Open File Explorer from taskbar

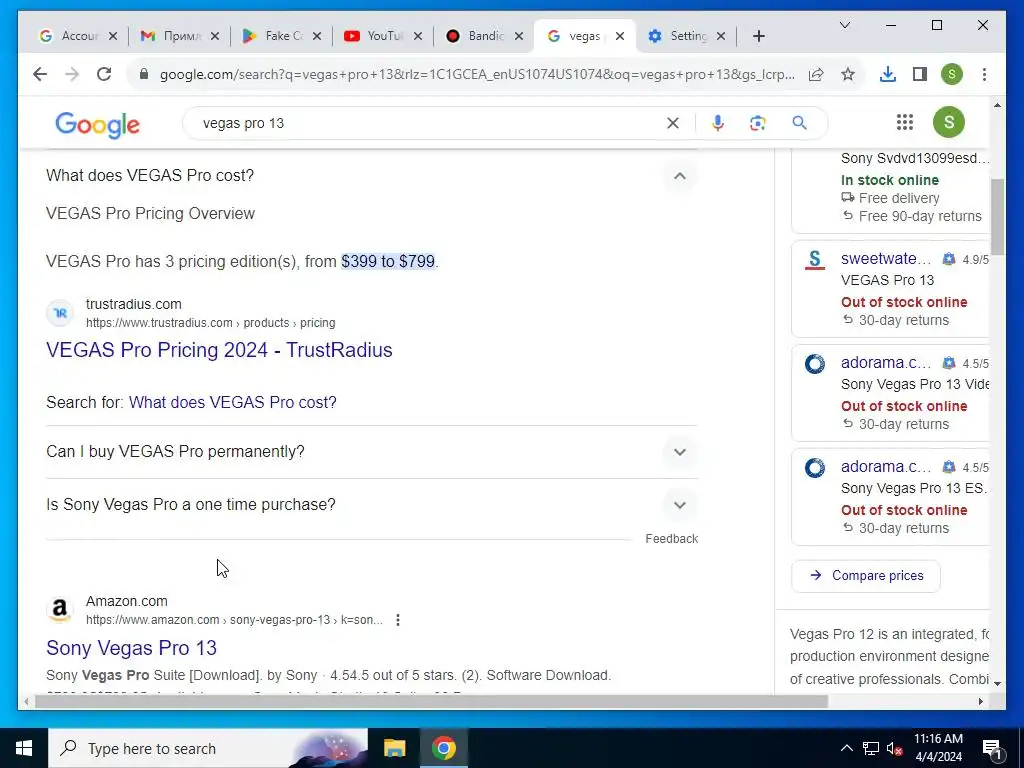pos(394,748)
